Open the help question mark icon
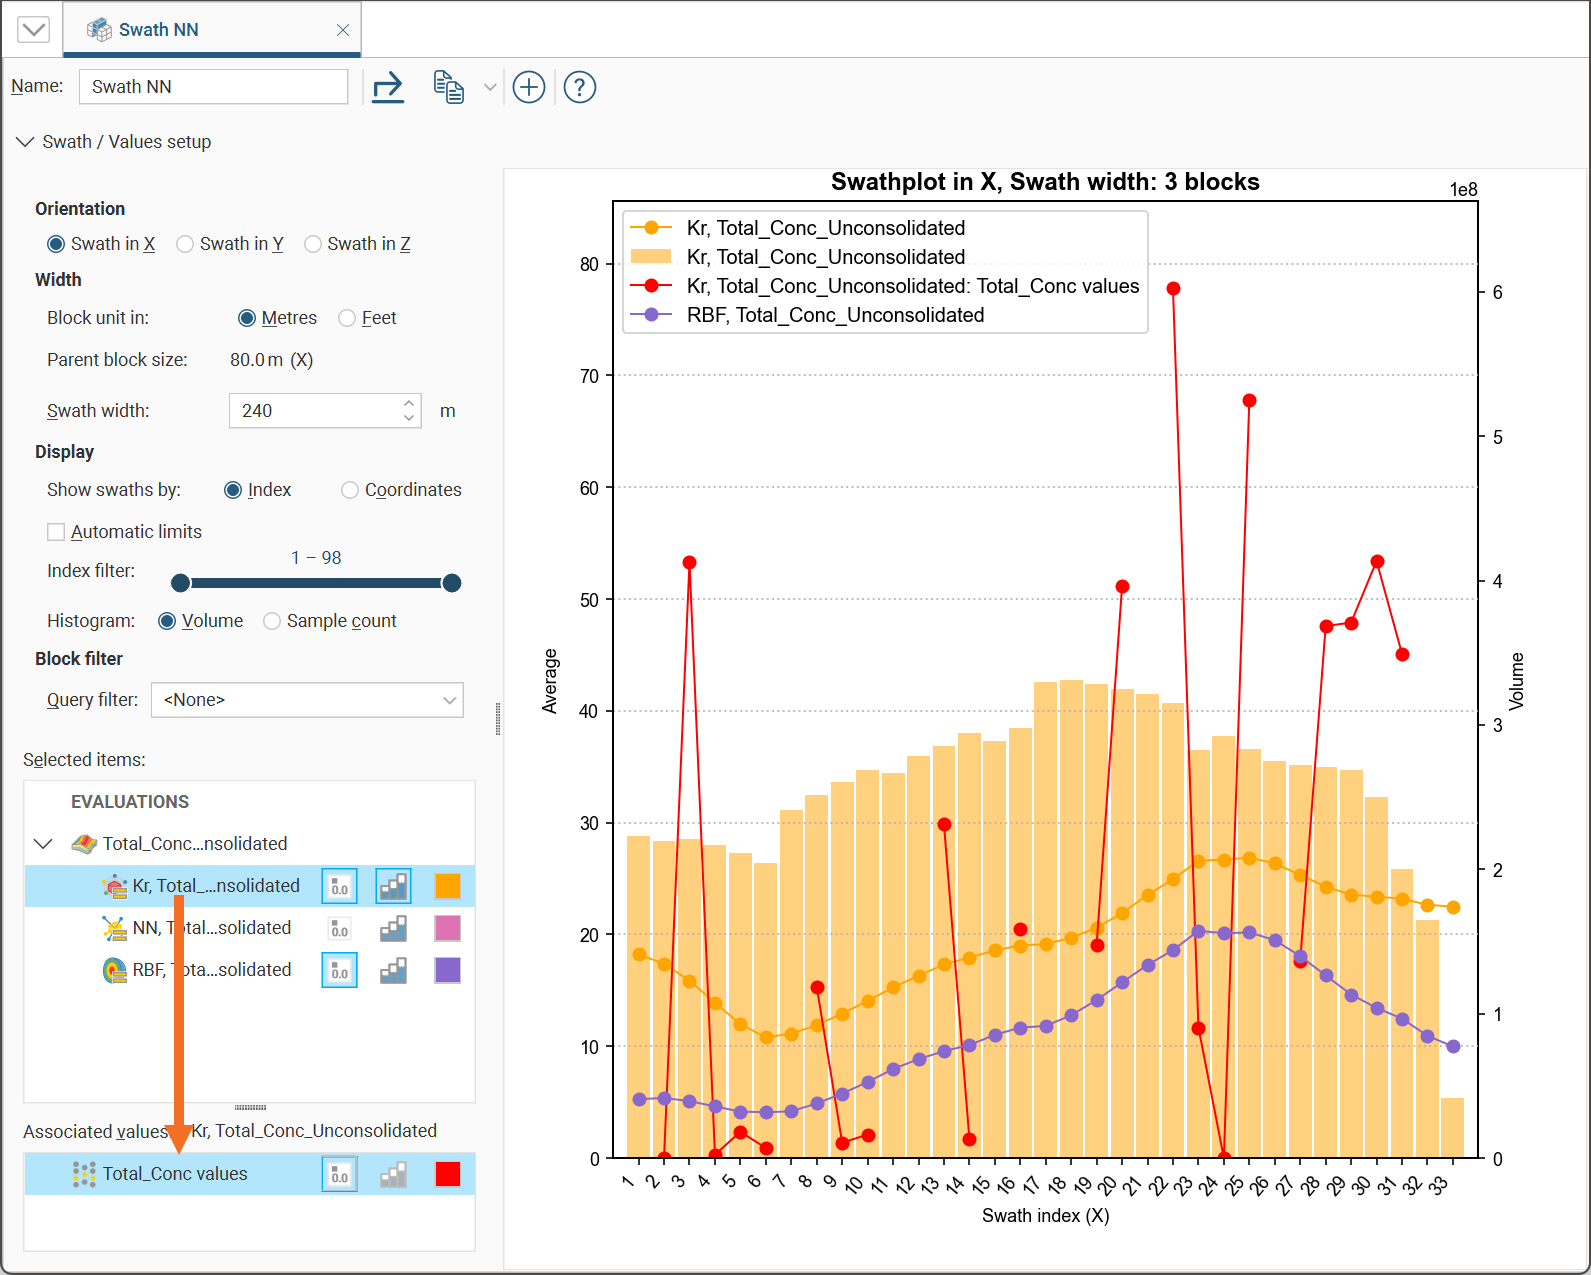This screenshot has height=1275, width=1591. [x=579, y=87]
